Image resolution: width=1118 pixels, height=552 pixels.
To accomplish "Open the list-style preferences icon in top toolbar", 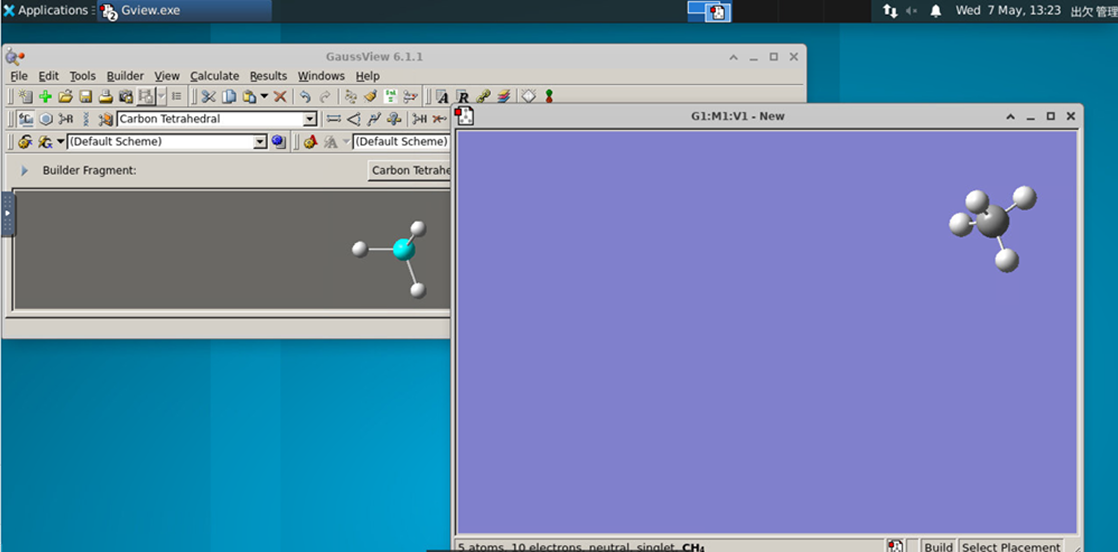I will [x=176, y=96].
